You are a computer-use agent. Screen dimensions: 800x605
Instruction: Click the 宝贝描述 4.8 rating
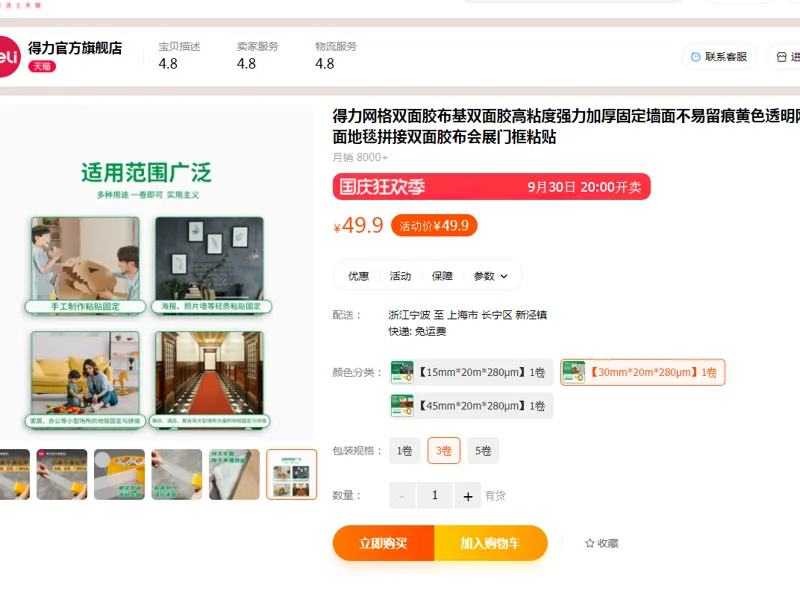click(x=179, y=56)
